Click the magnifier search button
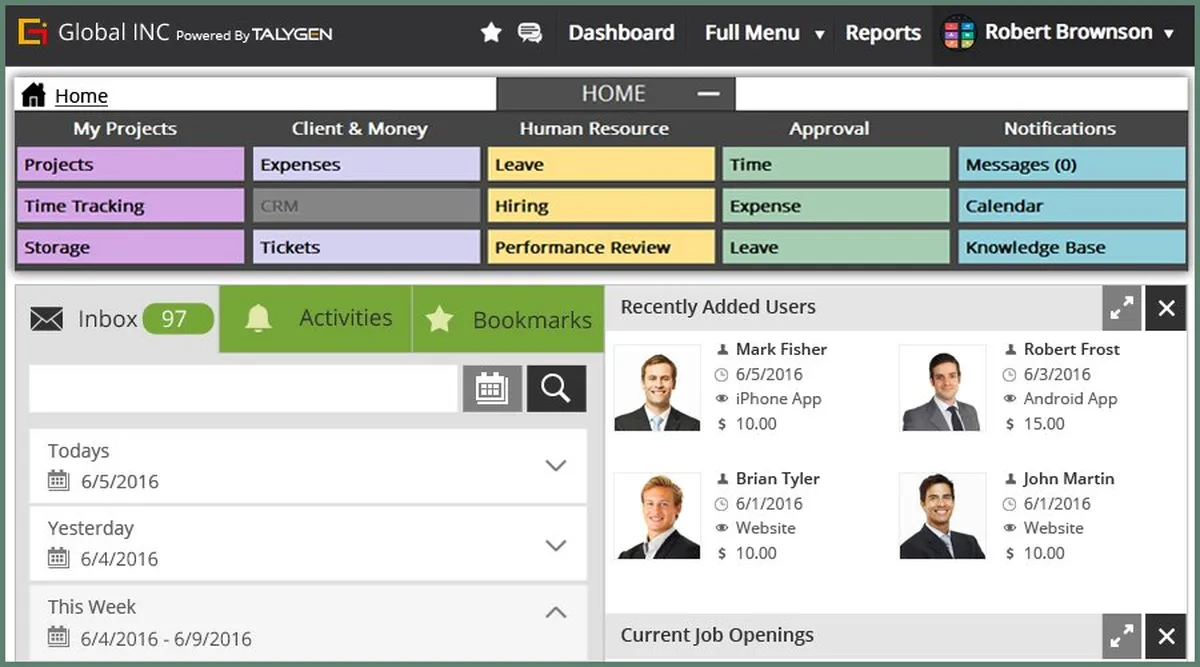 [x=556, y=388]
